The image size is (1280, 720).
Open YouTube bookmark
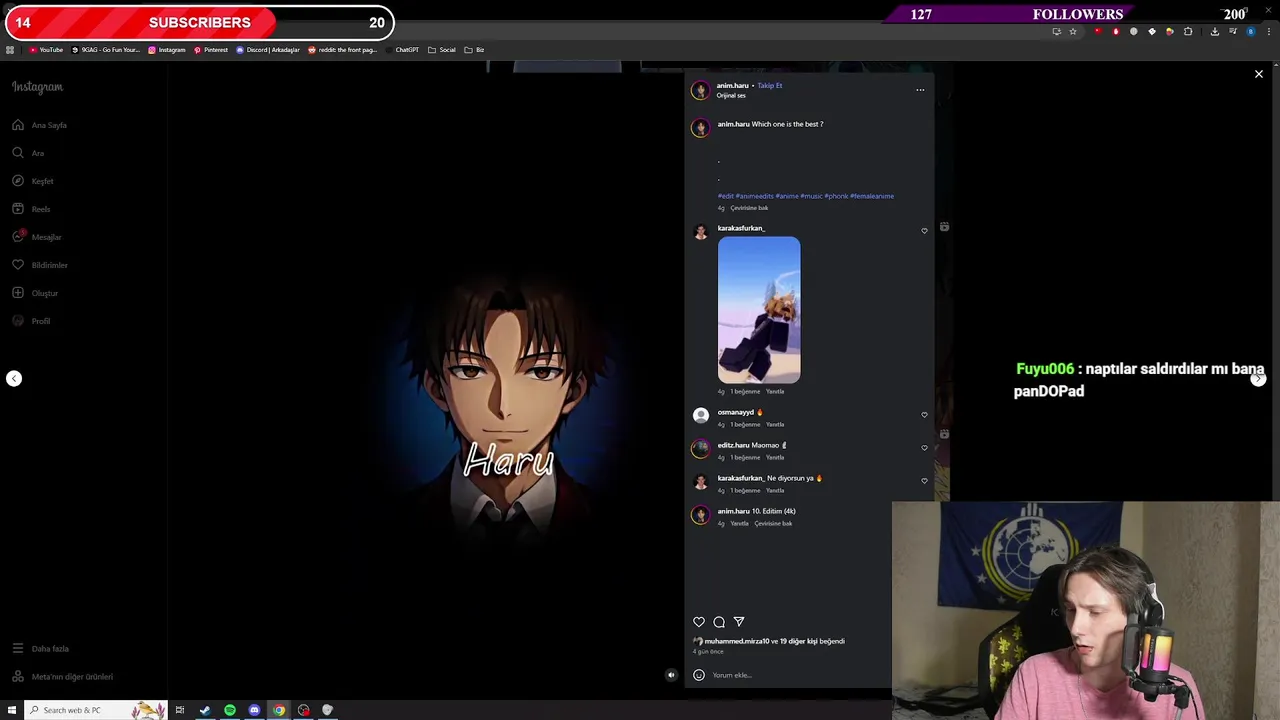46,50
